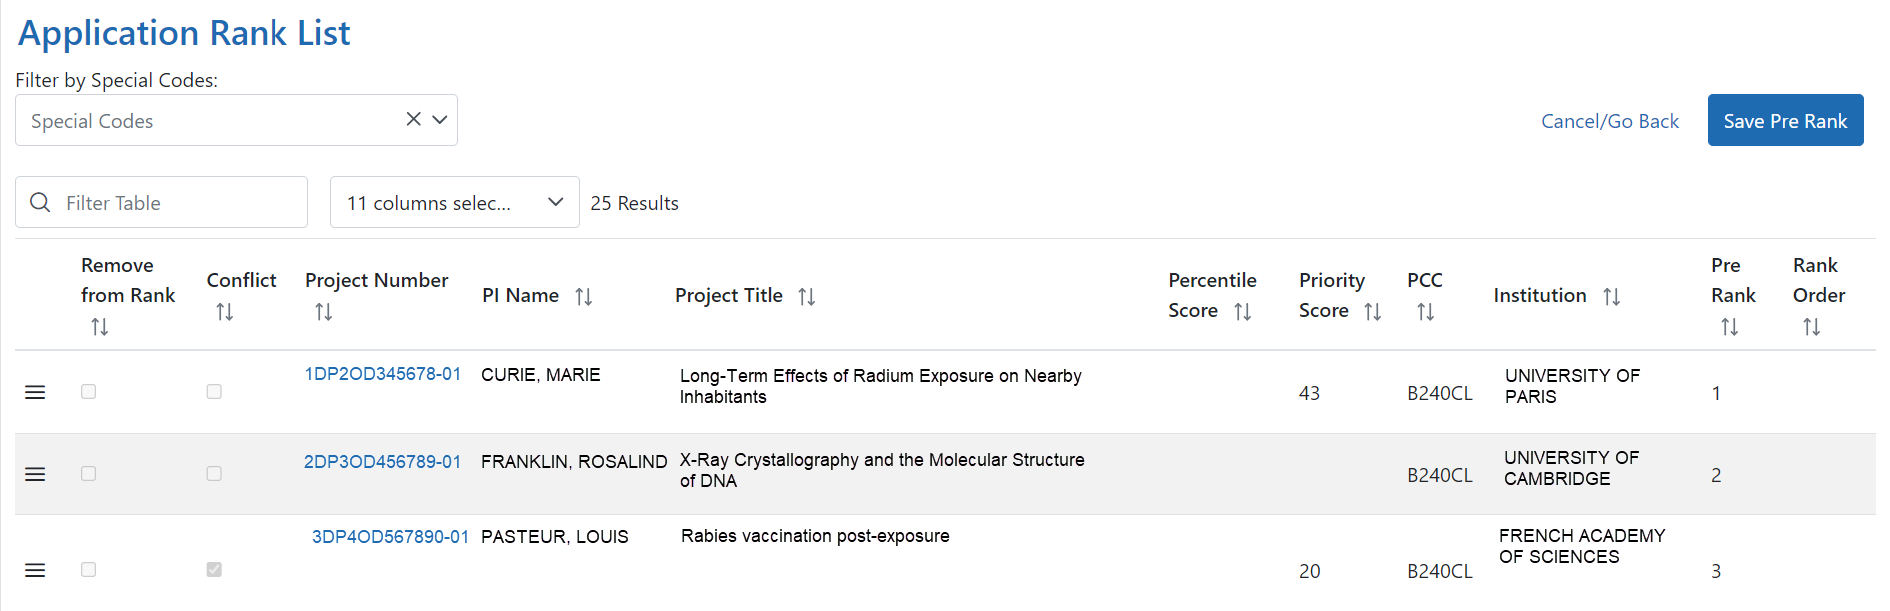Sort by Institution column icon

[1612, 297]
